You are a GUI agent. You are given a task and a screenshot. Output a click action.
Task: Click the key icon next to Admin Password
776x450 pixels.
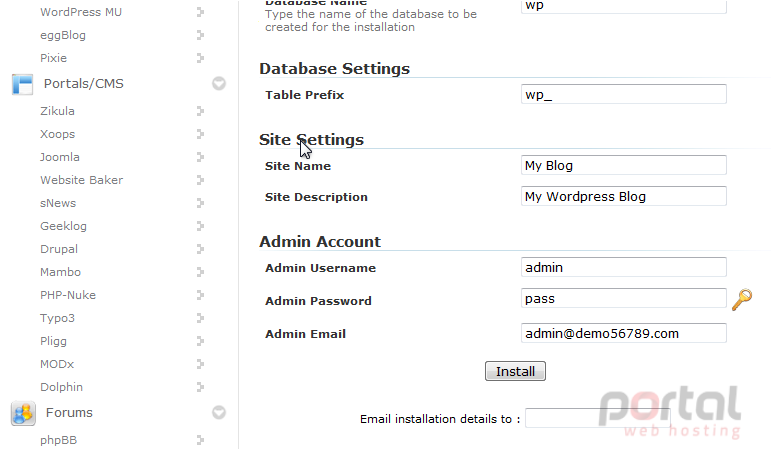[x=742, y=300]
